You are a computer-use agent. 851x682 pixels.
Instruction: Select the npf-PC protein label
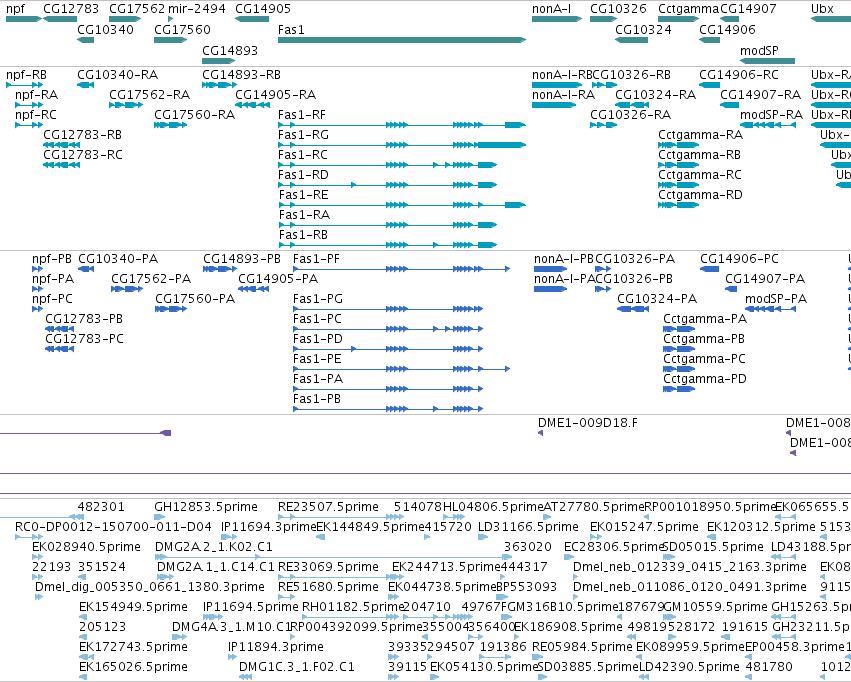pos(52,299)
